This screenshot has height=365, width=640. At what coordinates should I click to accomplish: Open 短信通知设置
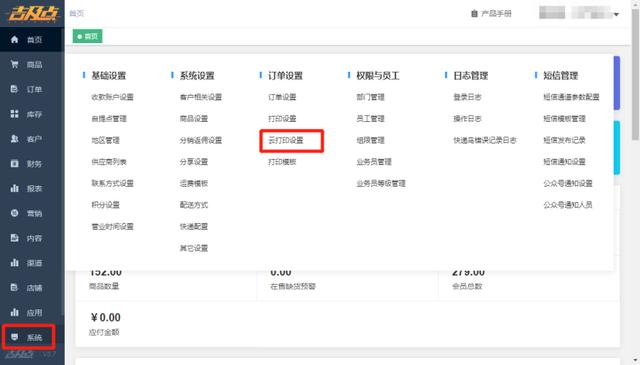[564, 162]
